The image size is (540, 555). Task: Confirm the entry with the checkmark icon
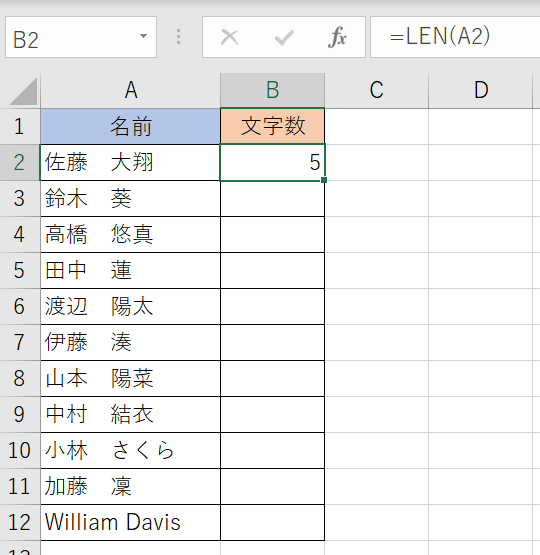click(284, 38)
